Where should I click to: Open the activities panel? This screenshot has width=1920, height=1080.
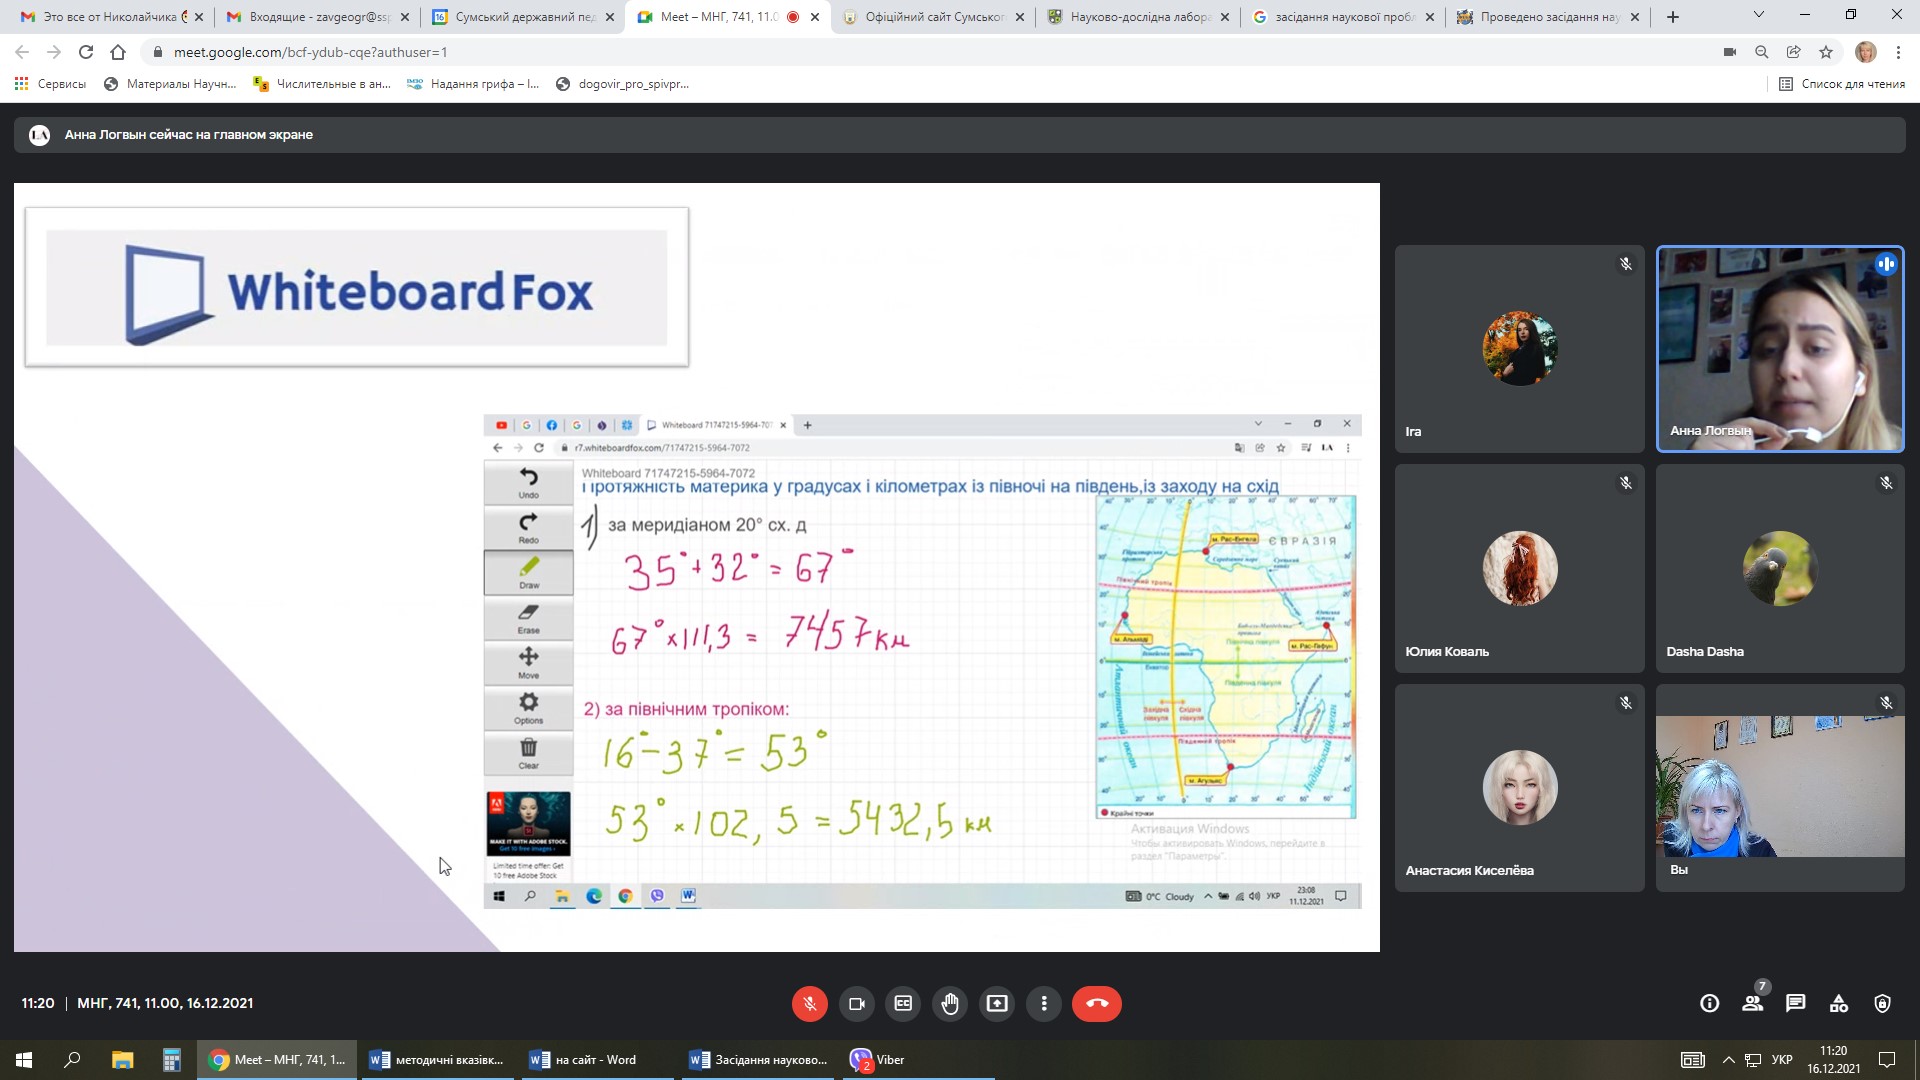[x=1839, y=1004]
